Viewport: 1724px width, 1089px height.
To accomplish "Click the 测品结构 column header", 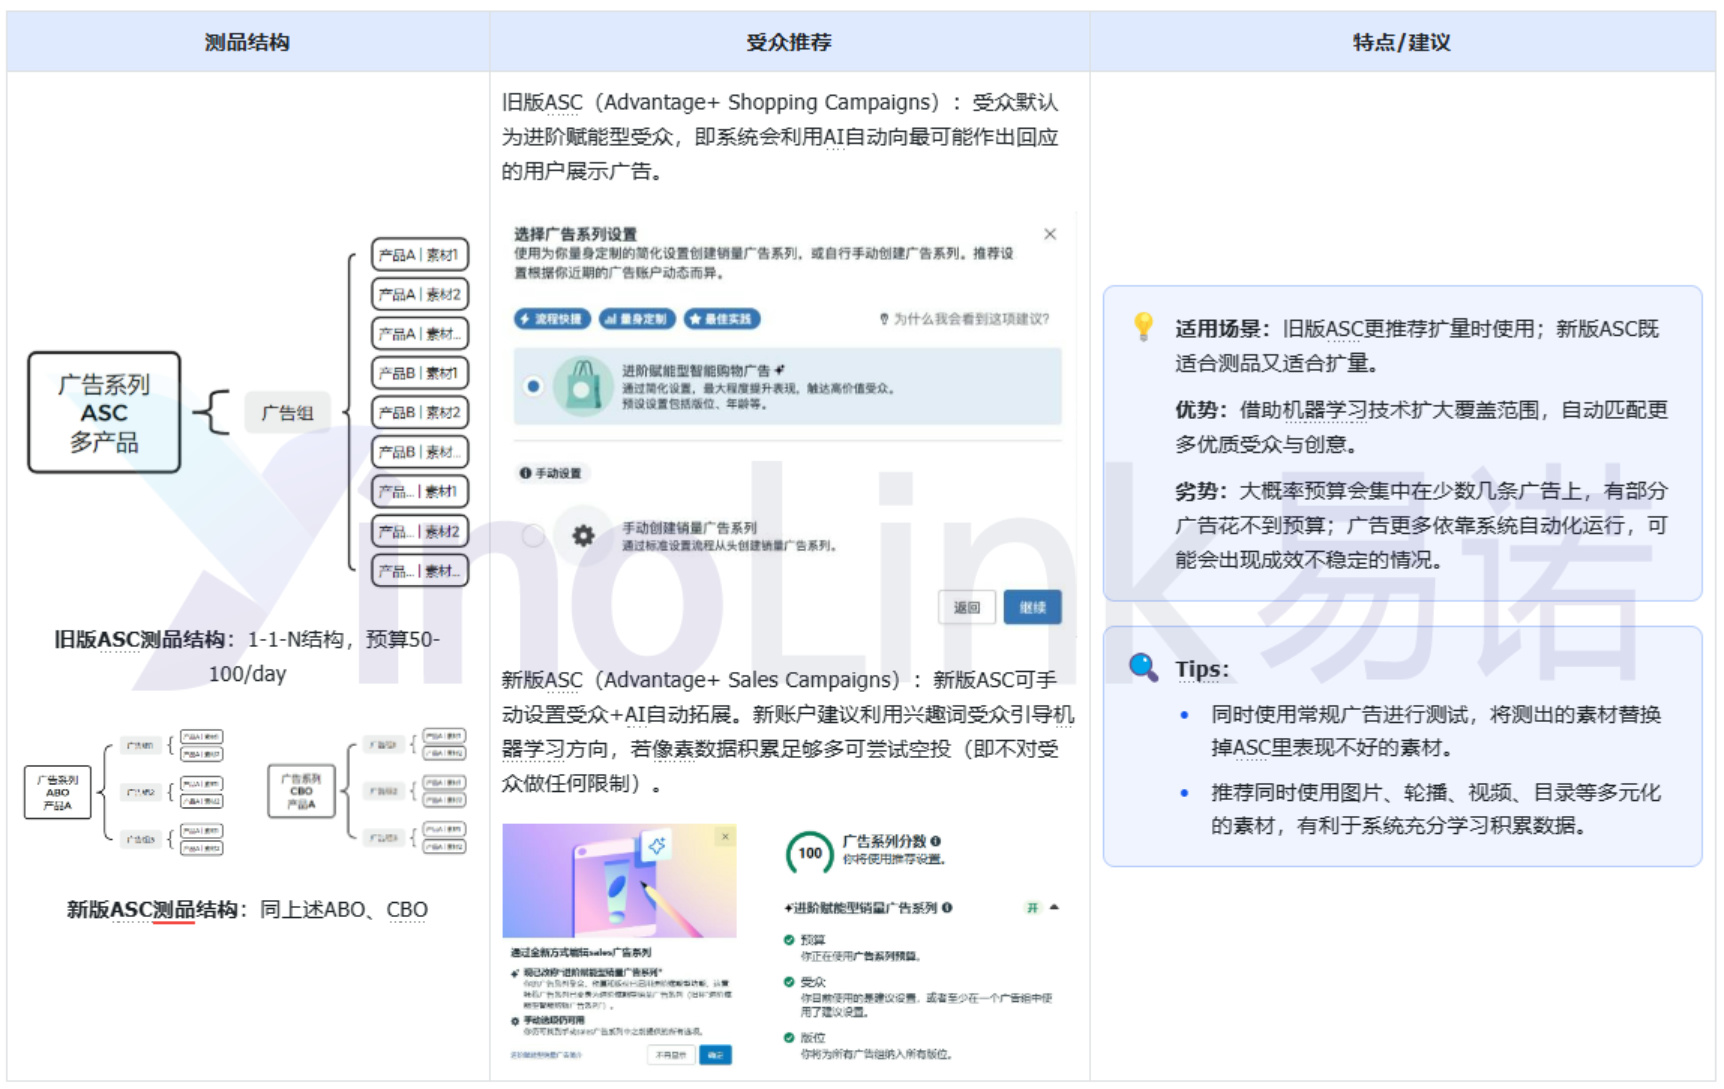I will click(x=248, y=42).
